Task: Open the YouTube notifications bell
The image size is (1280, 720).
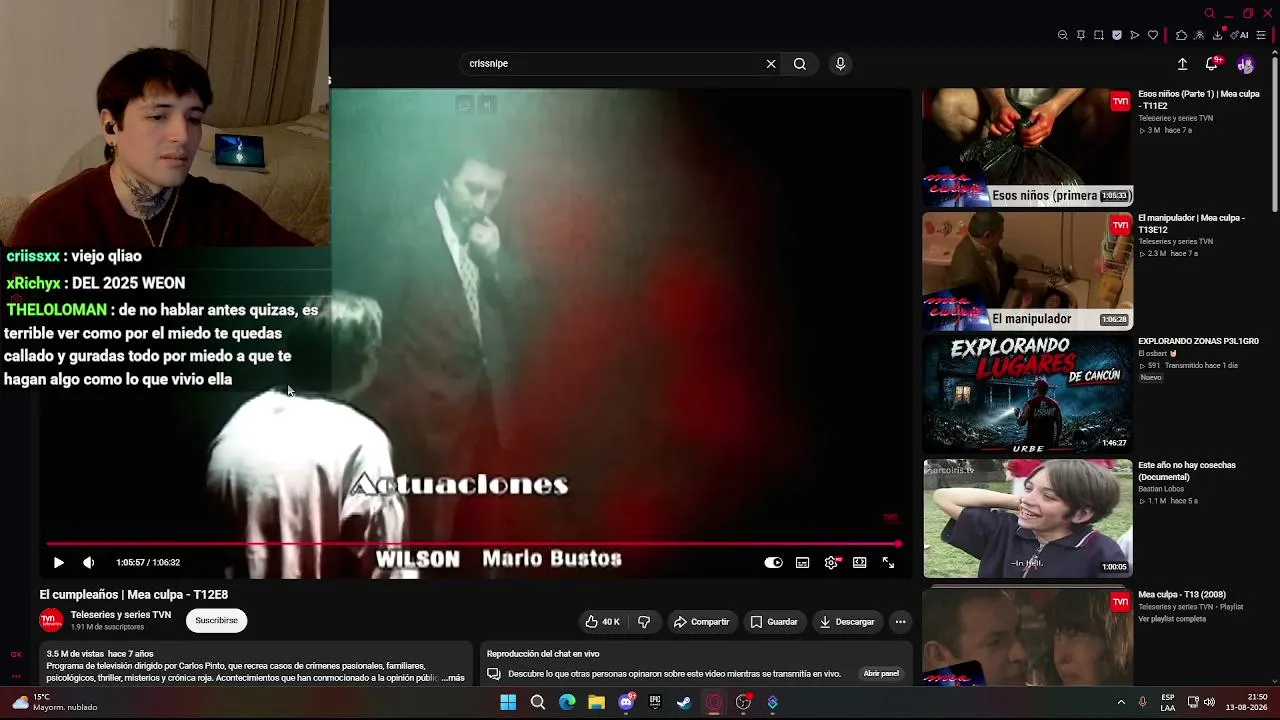Action: tap(1212, 64)
